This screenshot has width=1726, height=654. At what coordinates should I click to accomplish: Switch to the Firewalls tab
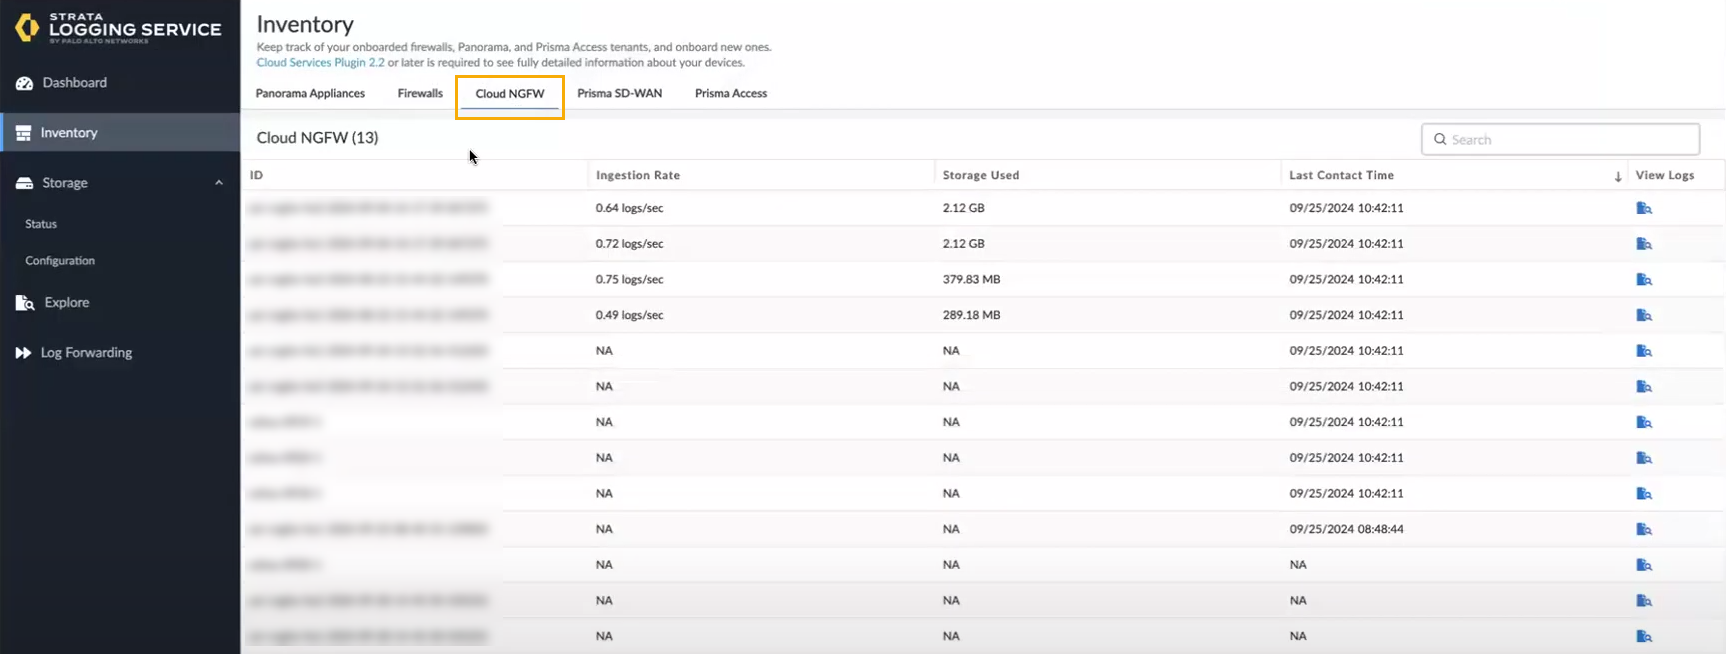[420, 94]
